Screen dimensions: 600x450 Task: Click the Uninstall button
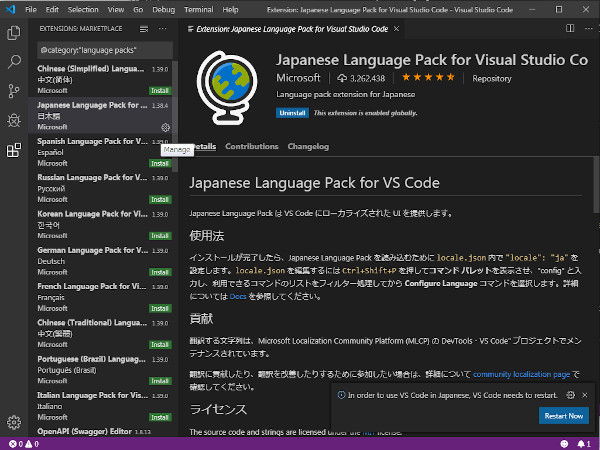pyautogui.click(x=292, y=113)
